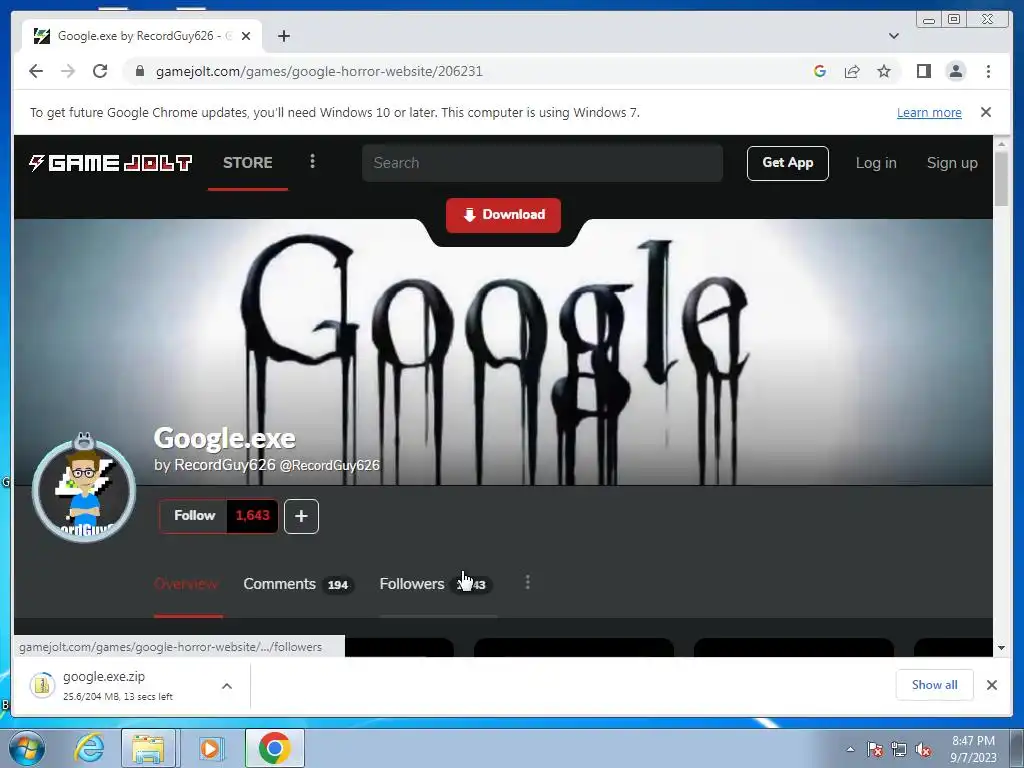
Task: Open the Learn more link
Action: [929, 112]
